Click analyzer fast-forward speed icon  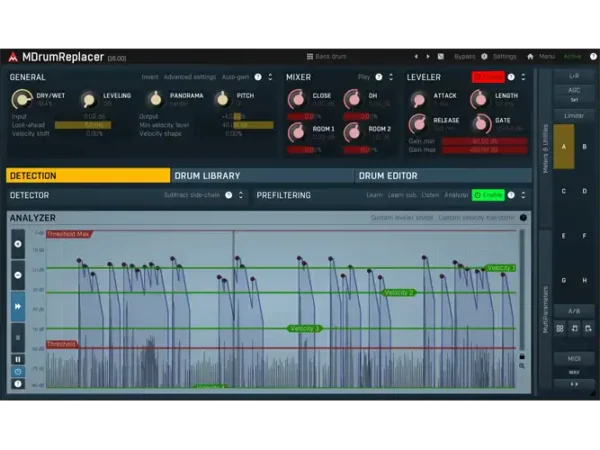click(18, 306)
